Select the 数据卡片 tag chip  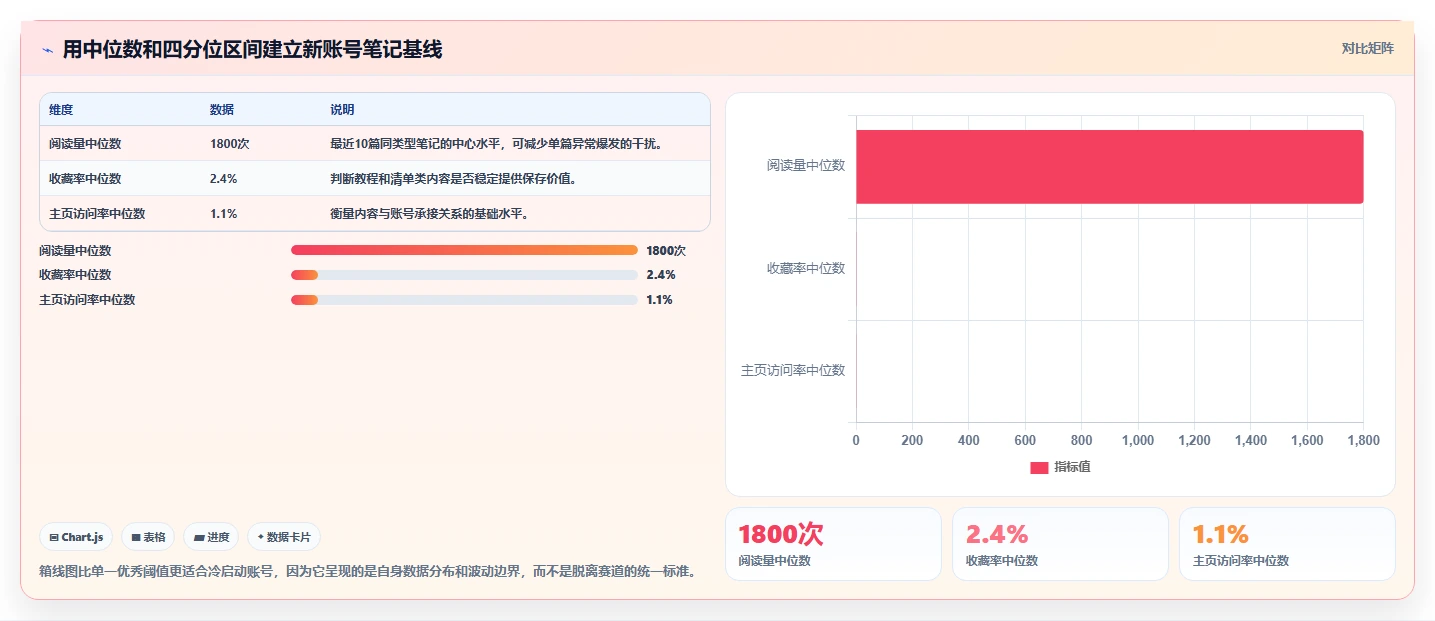(284, 537)
